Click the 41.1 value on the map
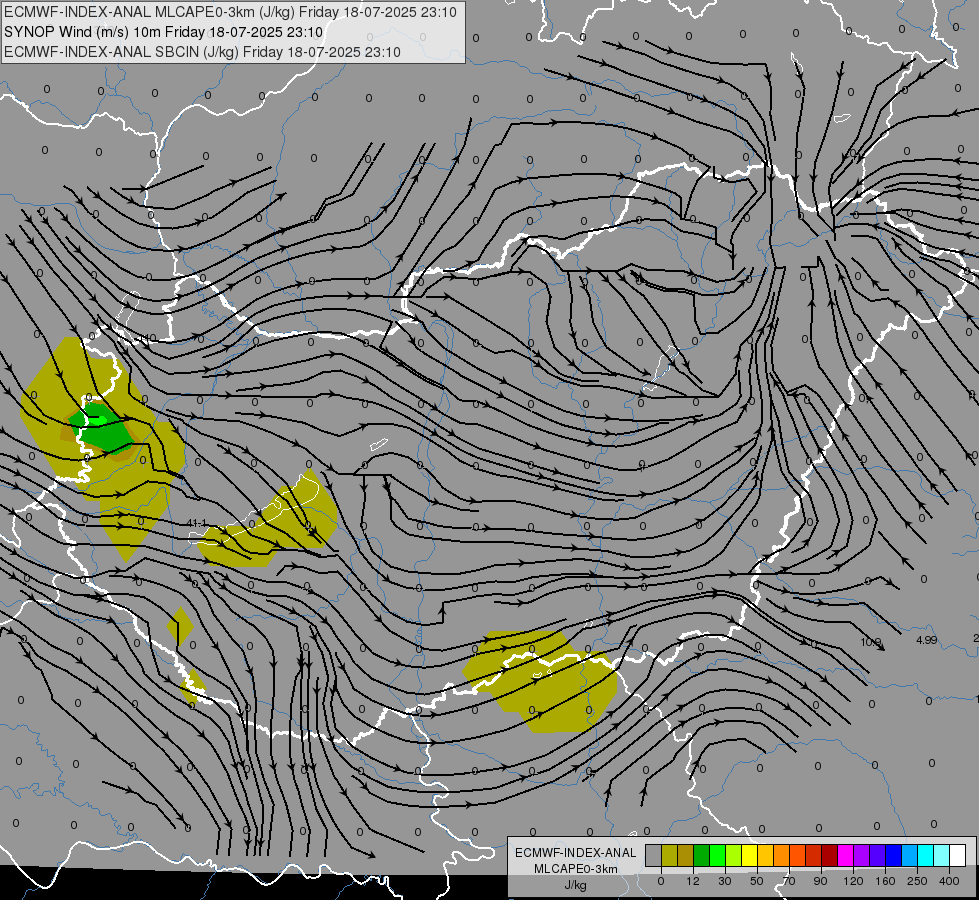 point(197,523)
